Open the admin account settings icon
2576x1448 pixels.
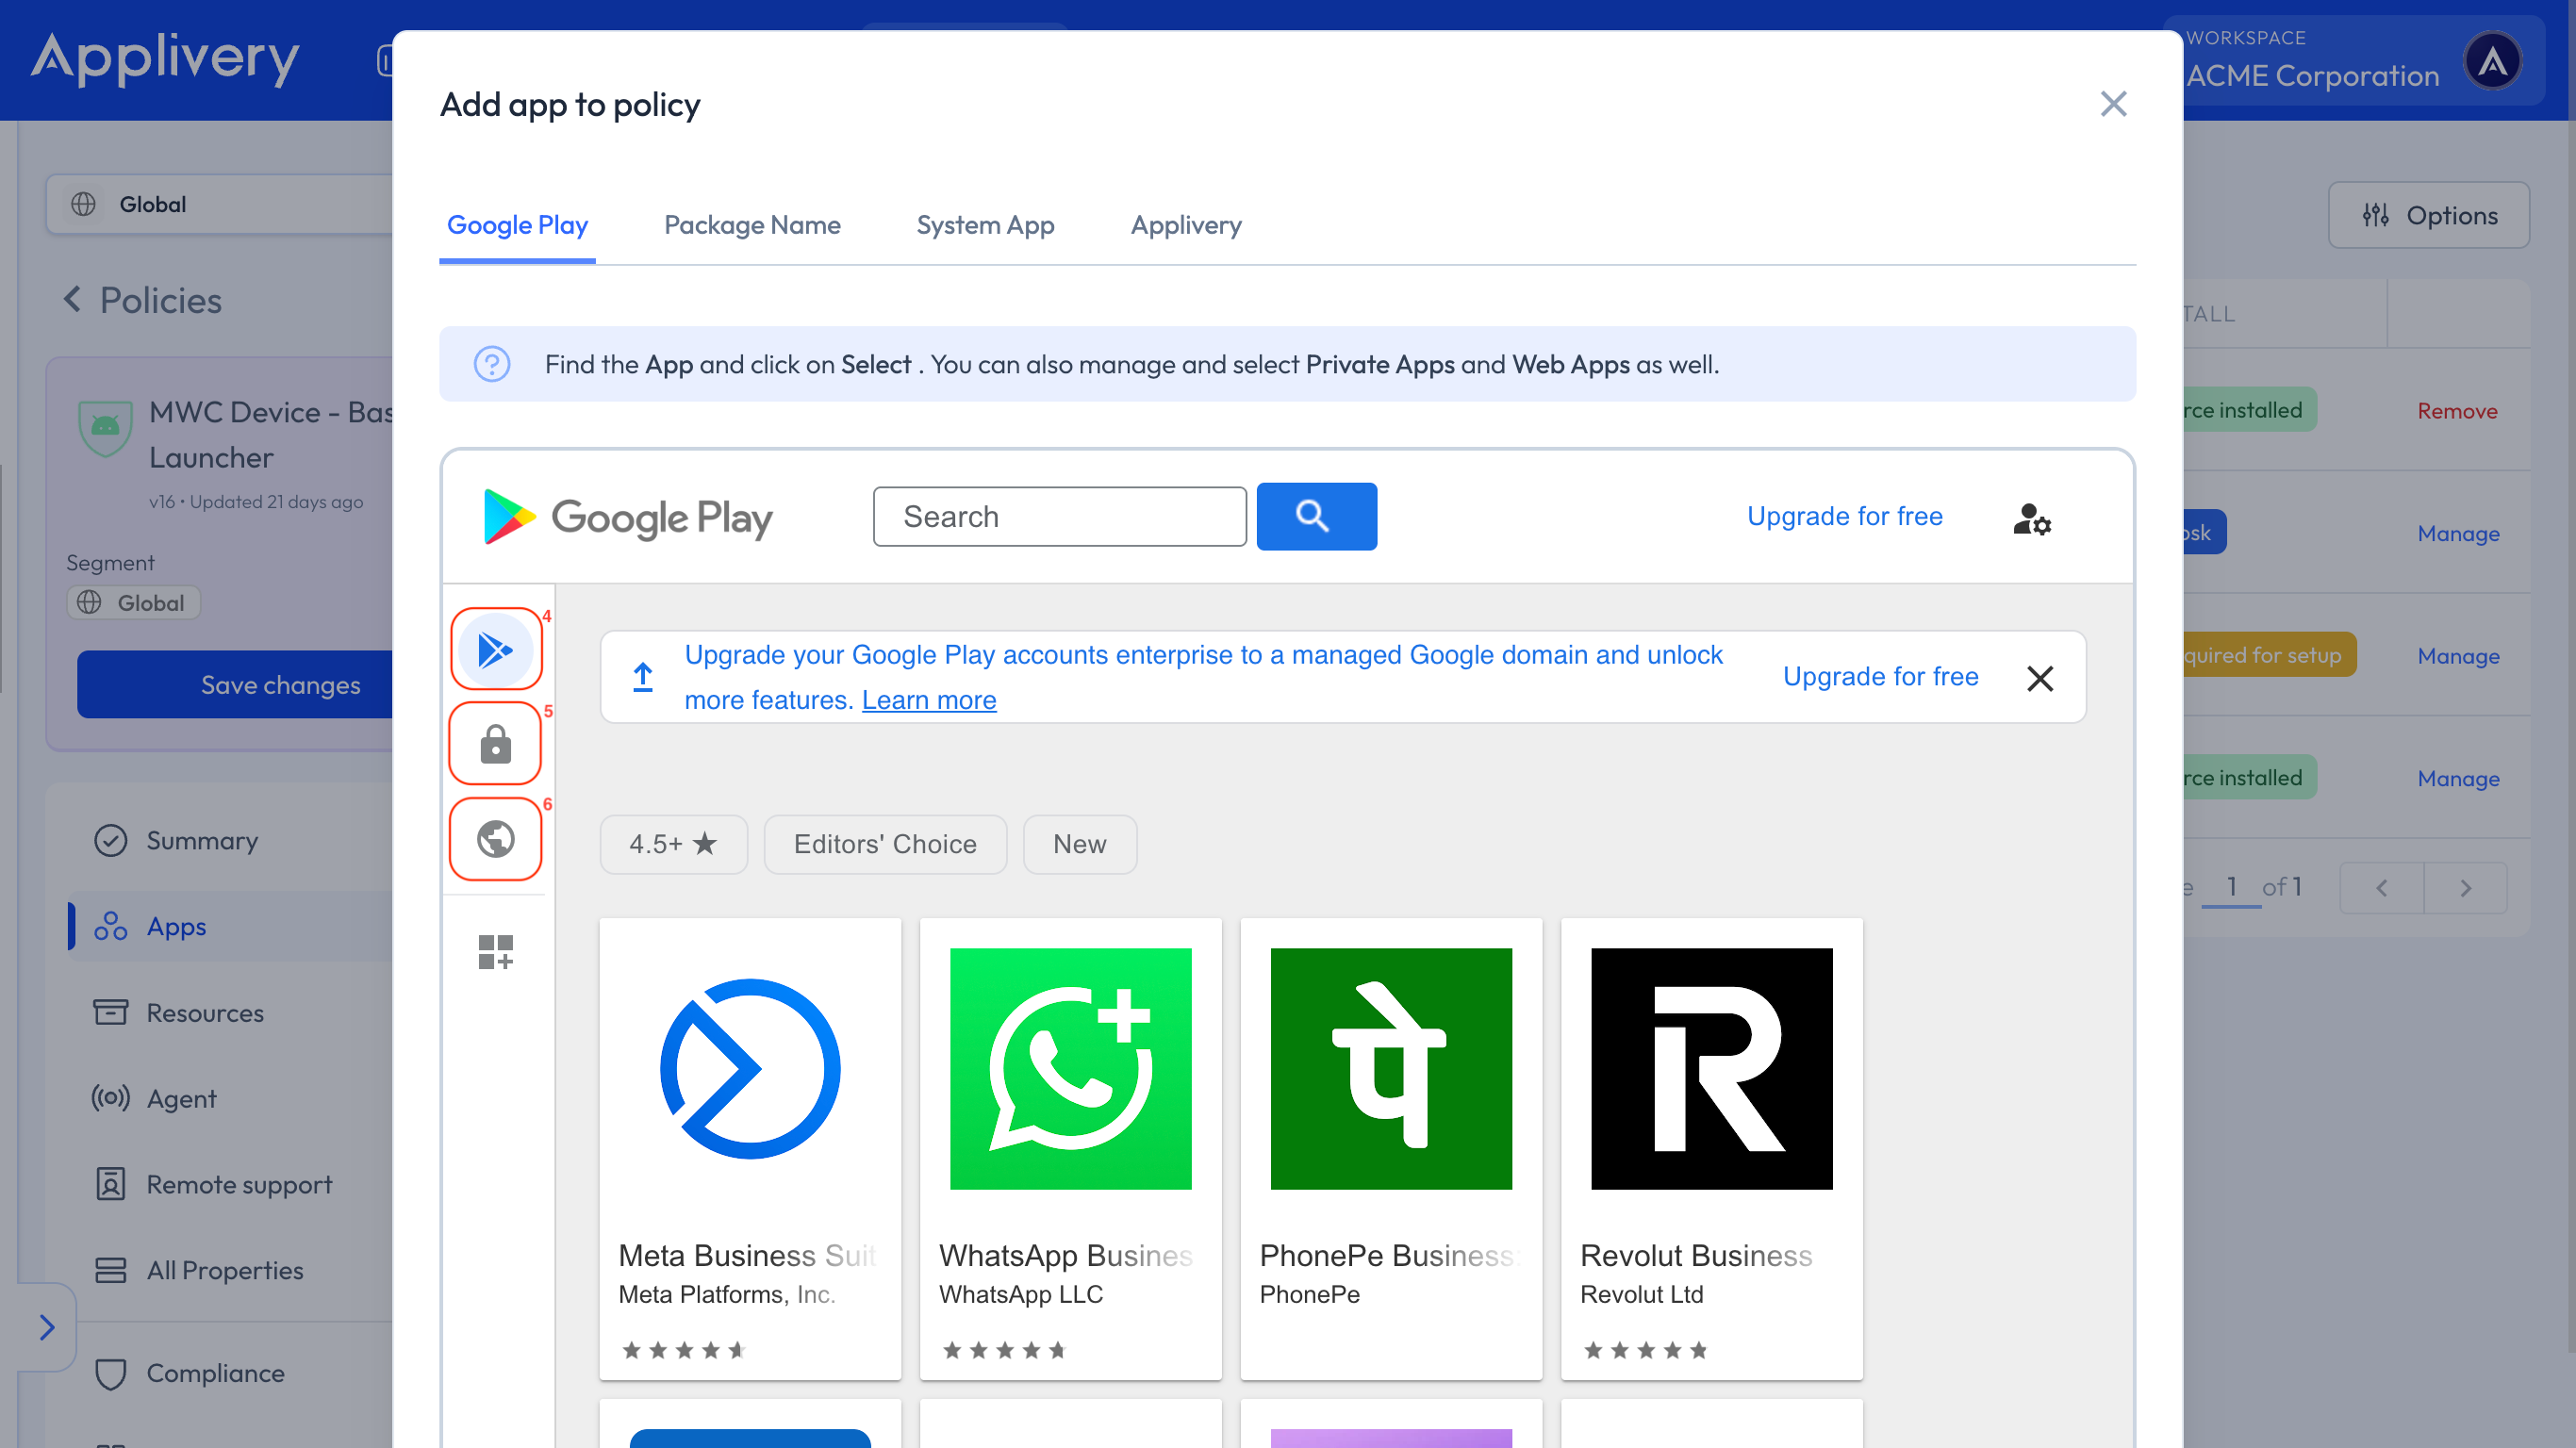point(2031,519)
